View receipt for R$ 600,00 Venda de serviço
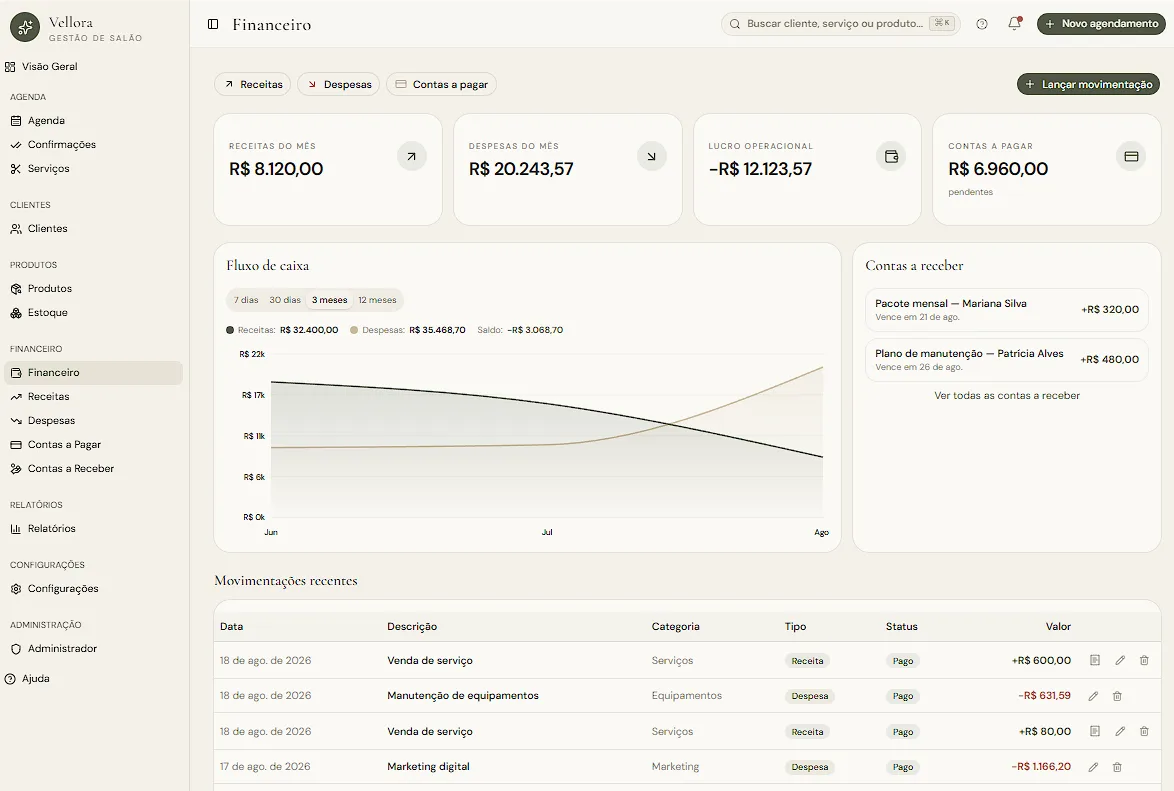 (1095, 660)
